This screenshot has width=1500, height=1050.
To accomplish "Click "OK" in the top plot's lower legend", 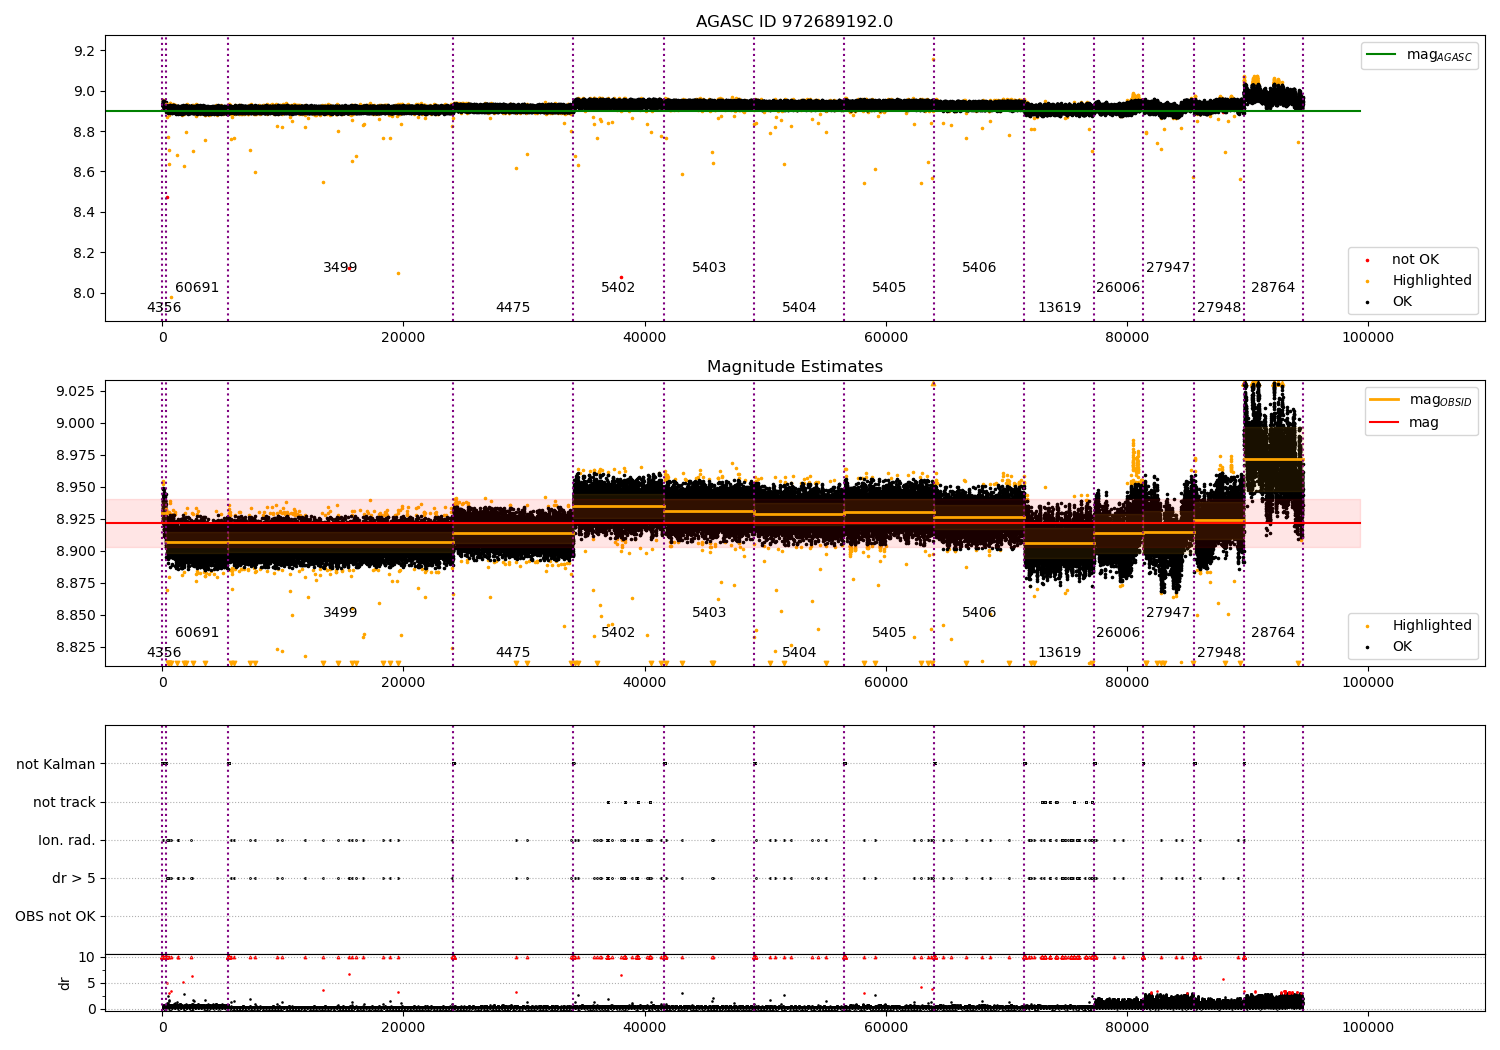I will 1391,302.
